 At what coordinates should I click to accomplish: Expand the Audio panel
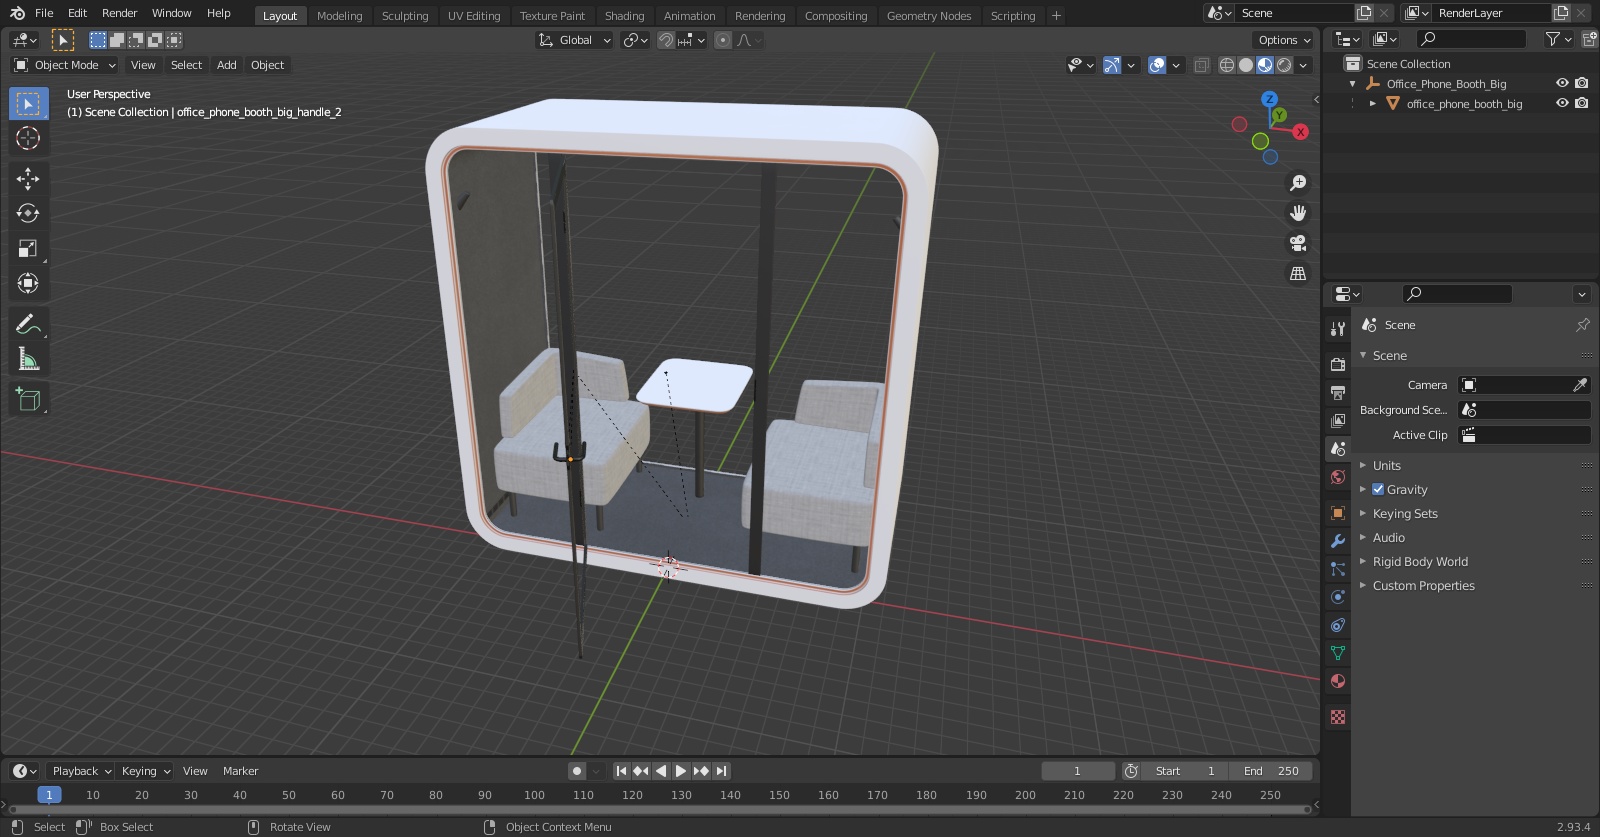(1388, 538)
